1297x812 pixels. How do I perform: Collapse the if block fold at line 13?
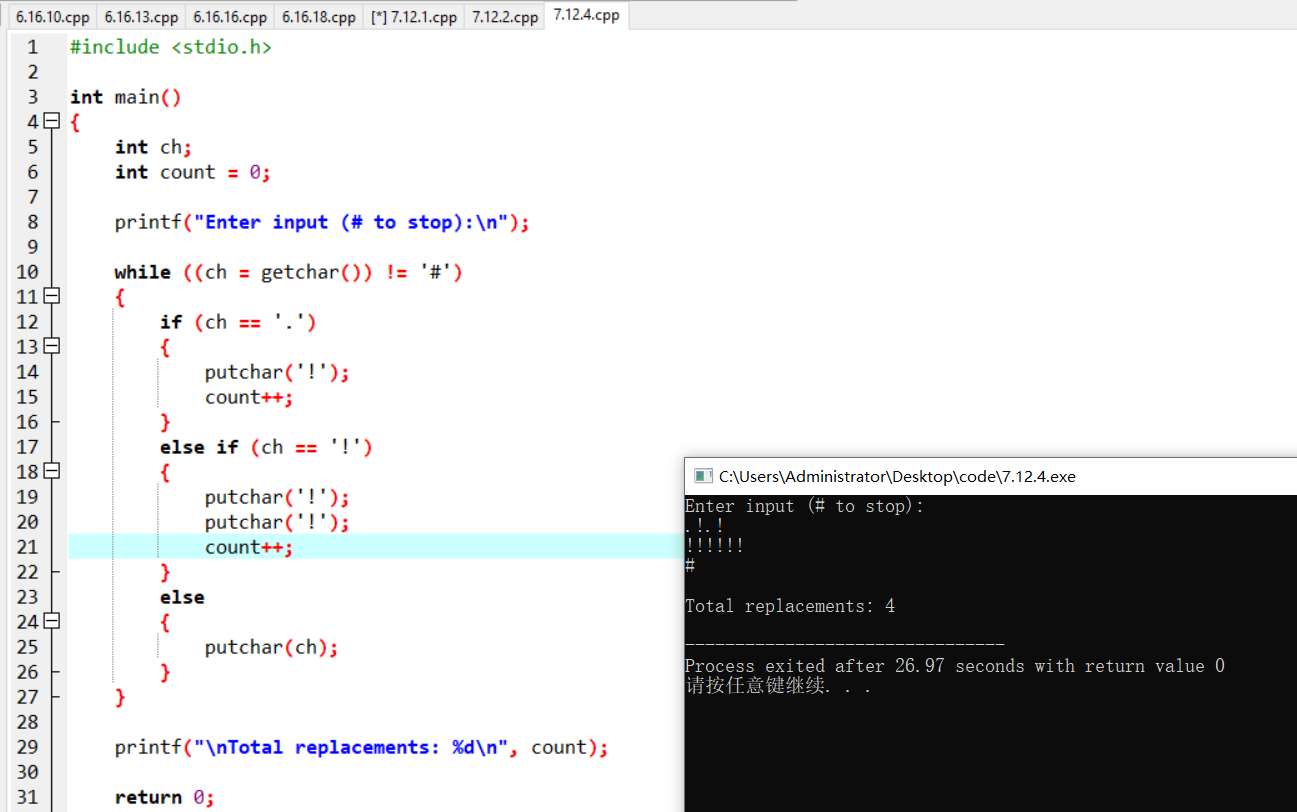(52, 347)
